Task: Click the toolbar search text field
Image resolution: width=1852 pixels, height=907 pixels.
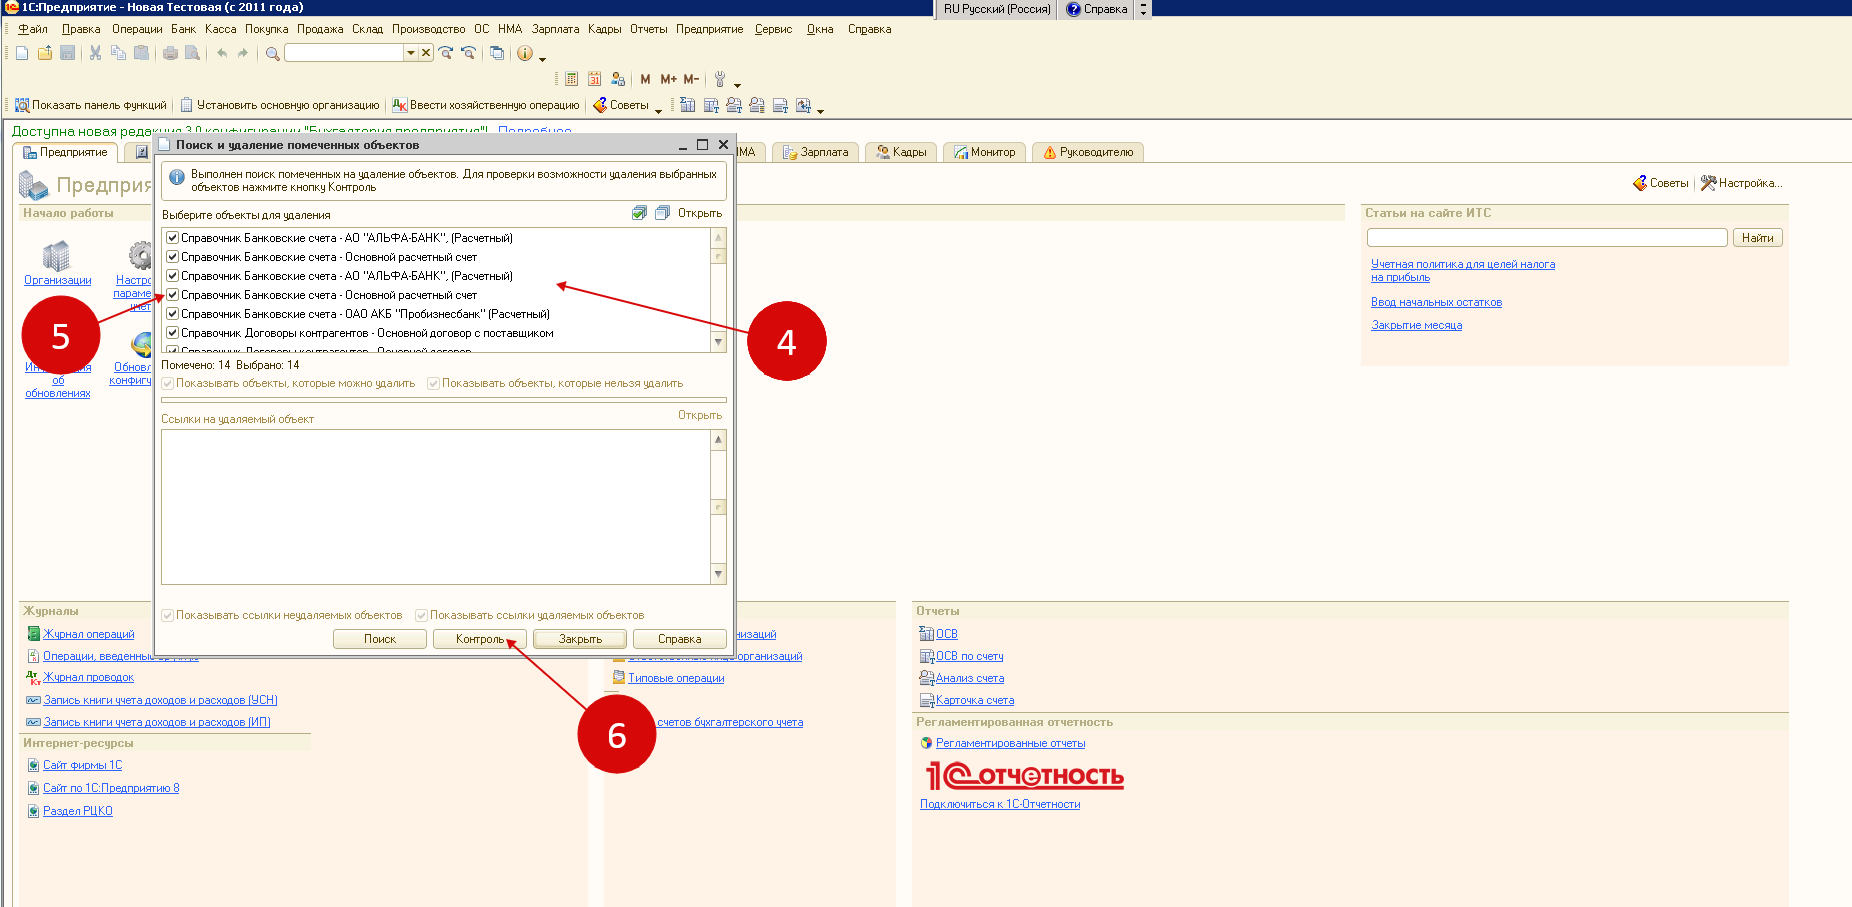Action: [x=345, y=53]
